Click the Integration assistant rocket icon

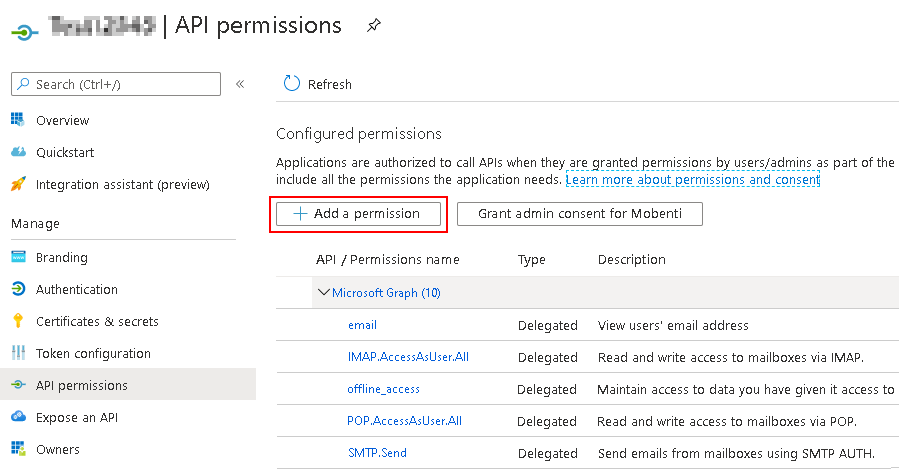click(18, 184)
